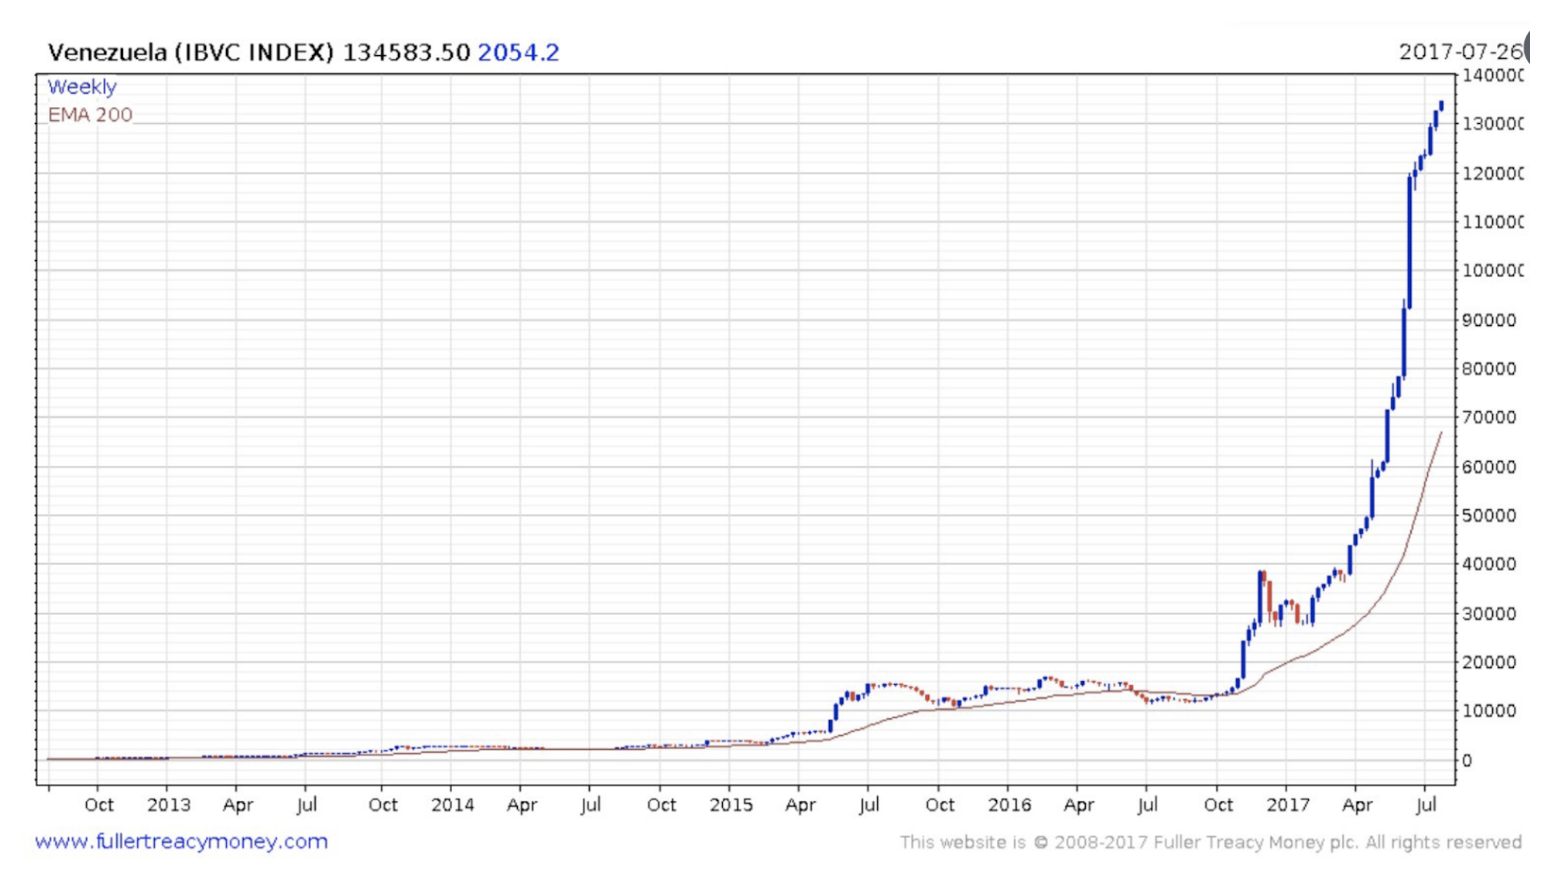This screenshot has width=1564, height=894.
Task: Click the 20000 y-axis label
Action: [x=1489, y=662]
